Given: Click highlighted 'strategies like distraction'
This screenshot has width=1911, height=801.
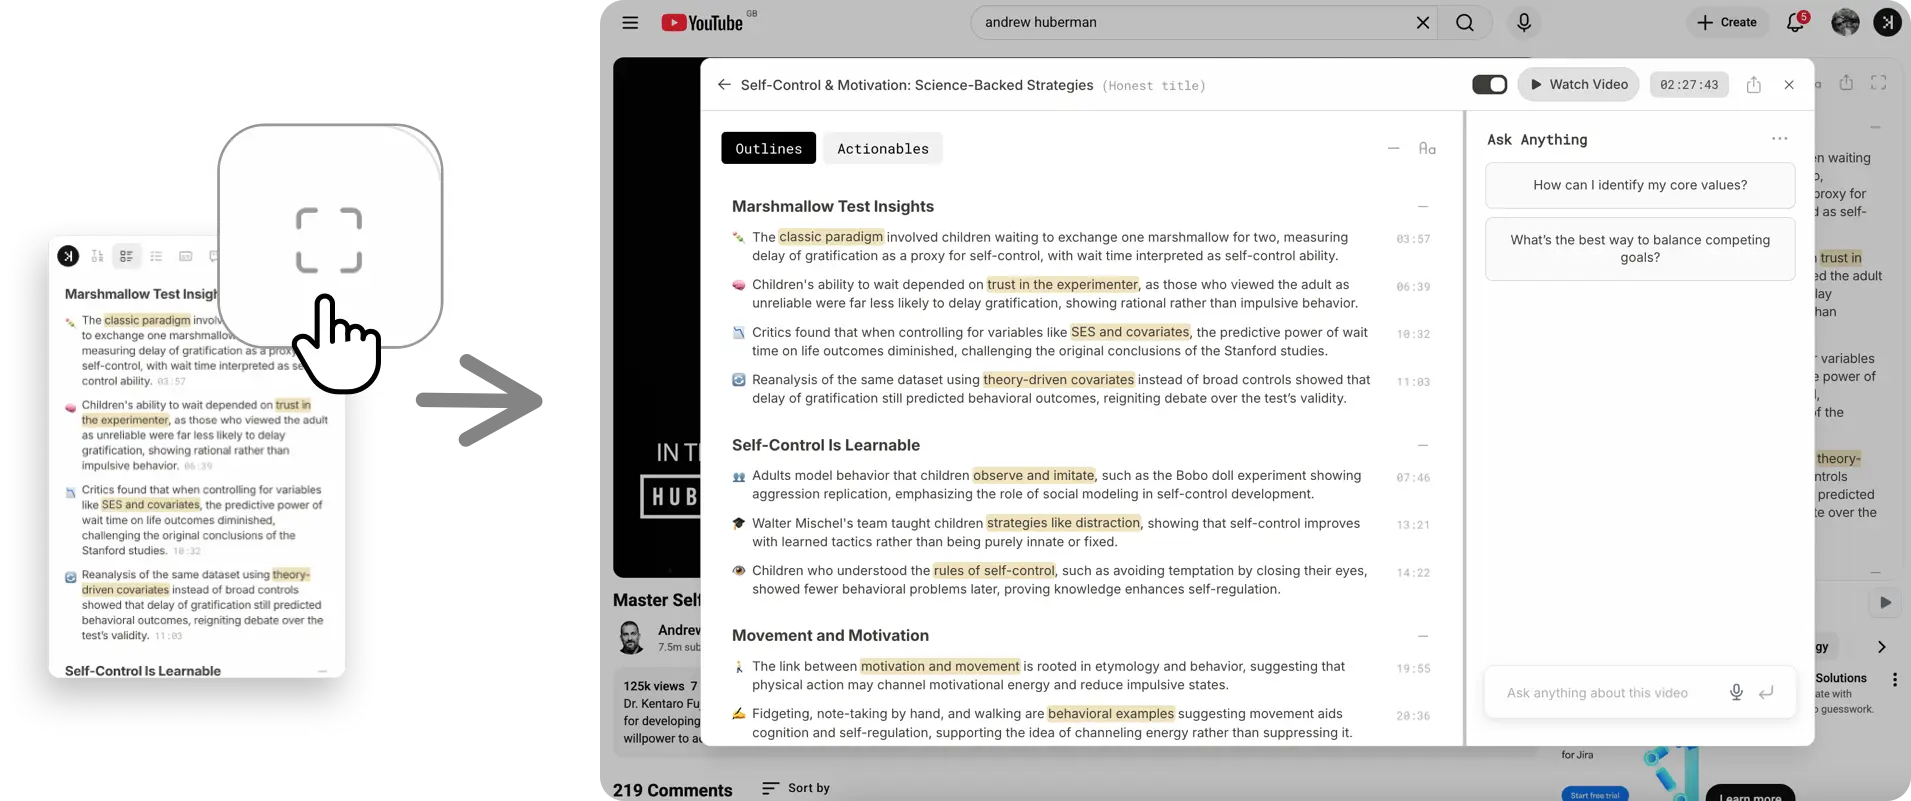Looking at the screenshot, I should pos(1063,523).
